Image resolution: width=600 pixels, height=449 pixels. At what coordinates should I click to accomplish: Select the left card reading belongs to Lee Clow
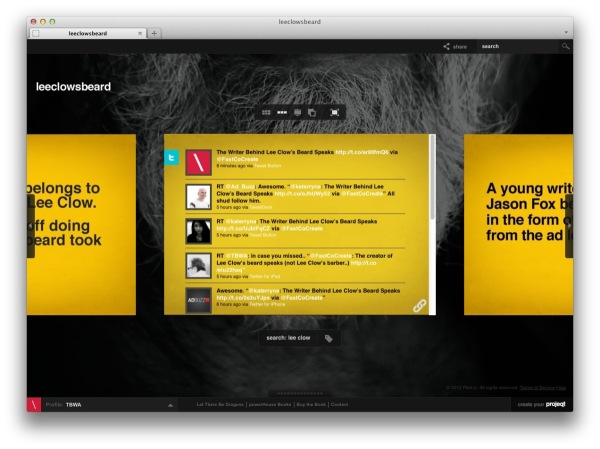[x=81, y=225]
